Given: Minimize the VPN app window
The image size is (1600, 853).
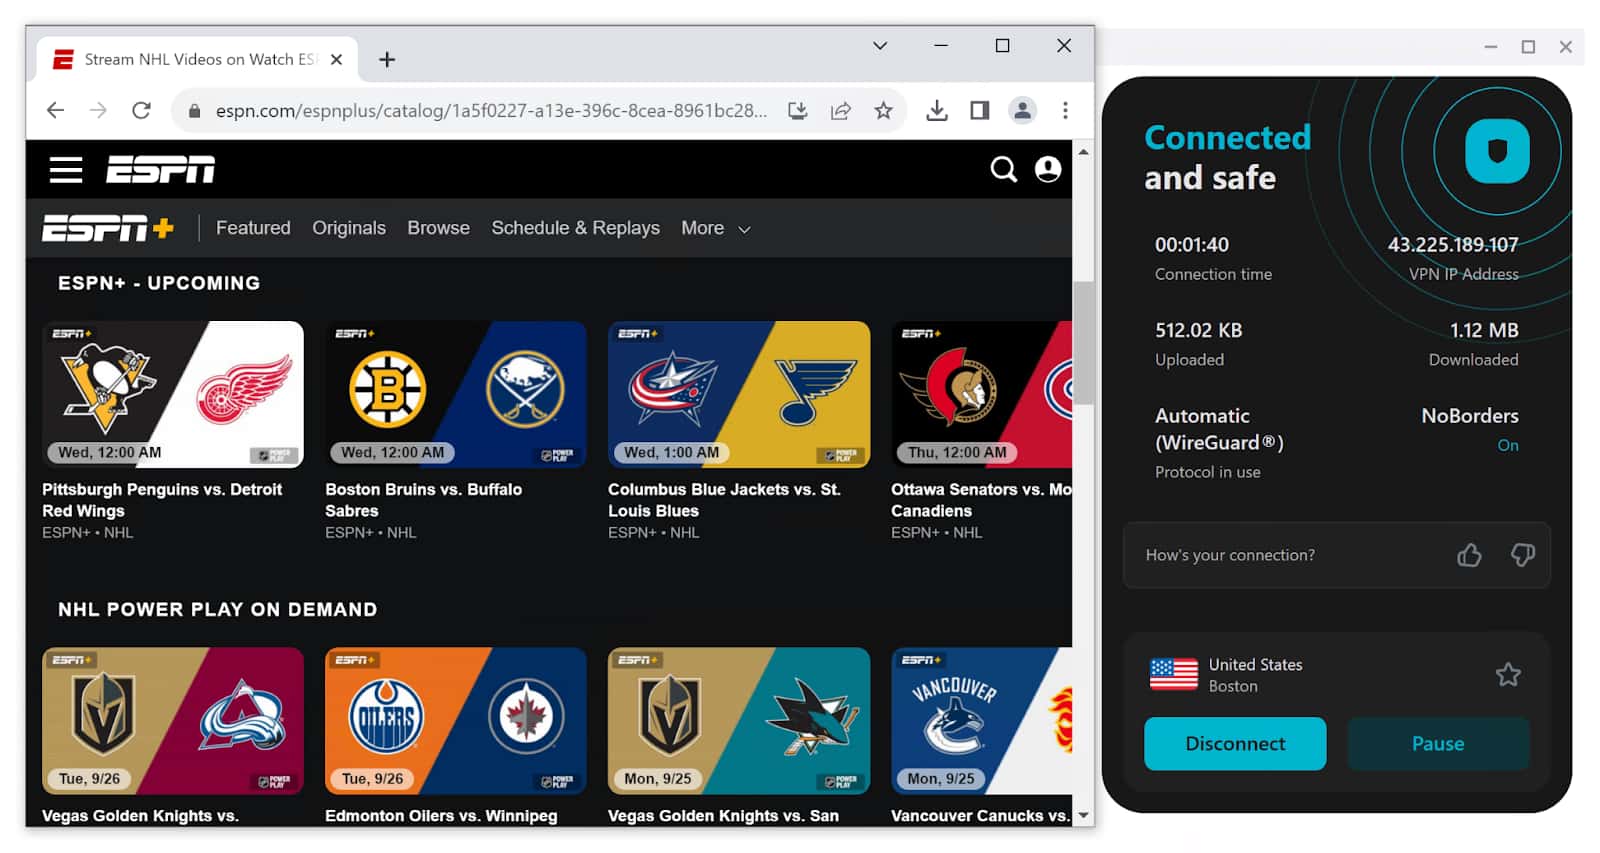Looking at the screenshot, I should coord(1490,47).
